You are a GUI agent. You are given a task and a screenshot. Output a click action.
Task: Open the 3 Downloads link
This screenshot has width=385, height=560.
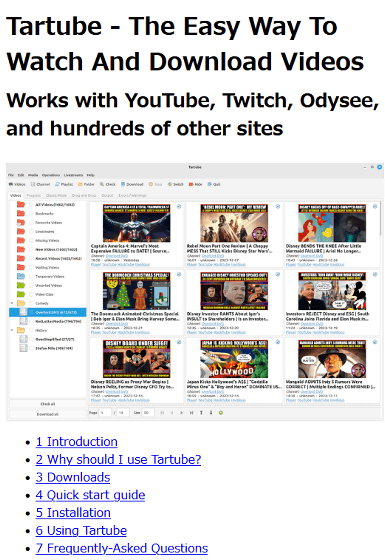(73, 478)
